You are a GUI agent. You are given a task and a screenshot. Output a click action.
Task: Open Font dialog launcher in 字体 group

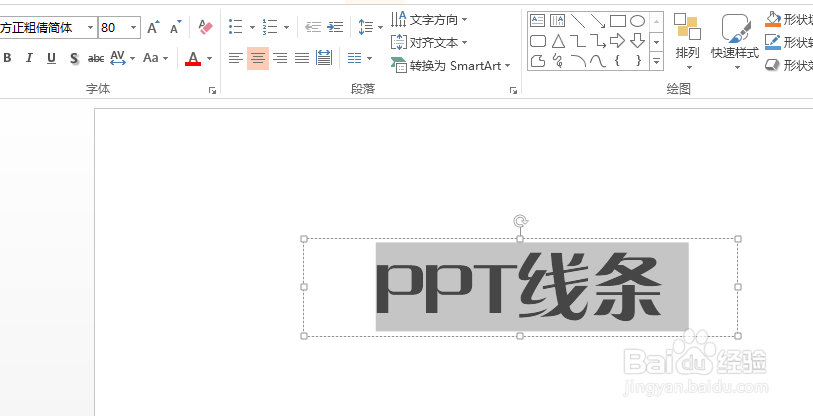[212, 91]
